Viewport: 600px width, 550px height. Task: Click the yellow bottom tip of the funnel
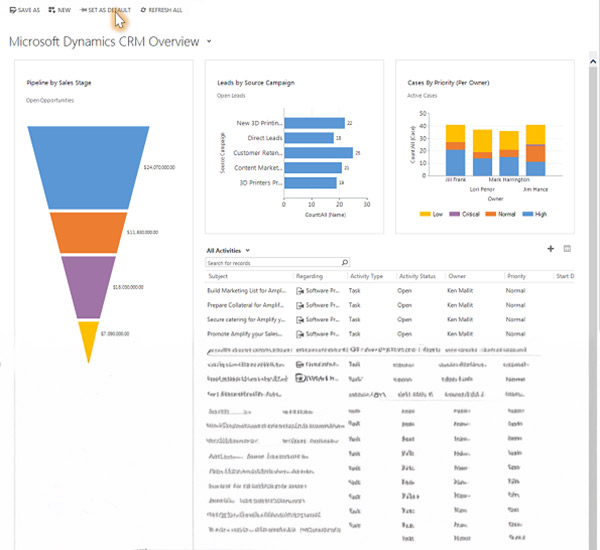(x=88, y=339)
